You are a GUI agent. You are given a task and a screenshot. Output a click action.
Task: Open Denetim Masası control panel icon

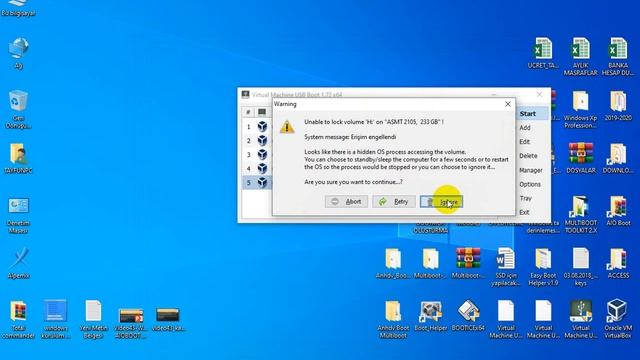tap(18, 215)
